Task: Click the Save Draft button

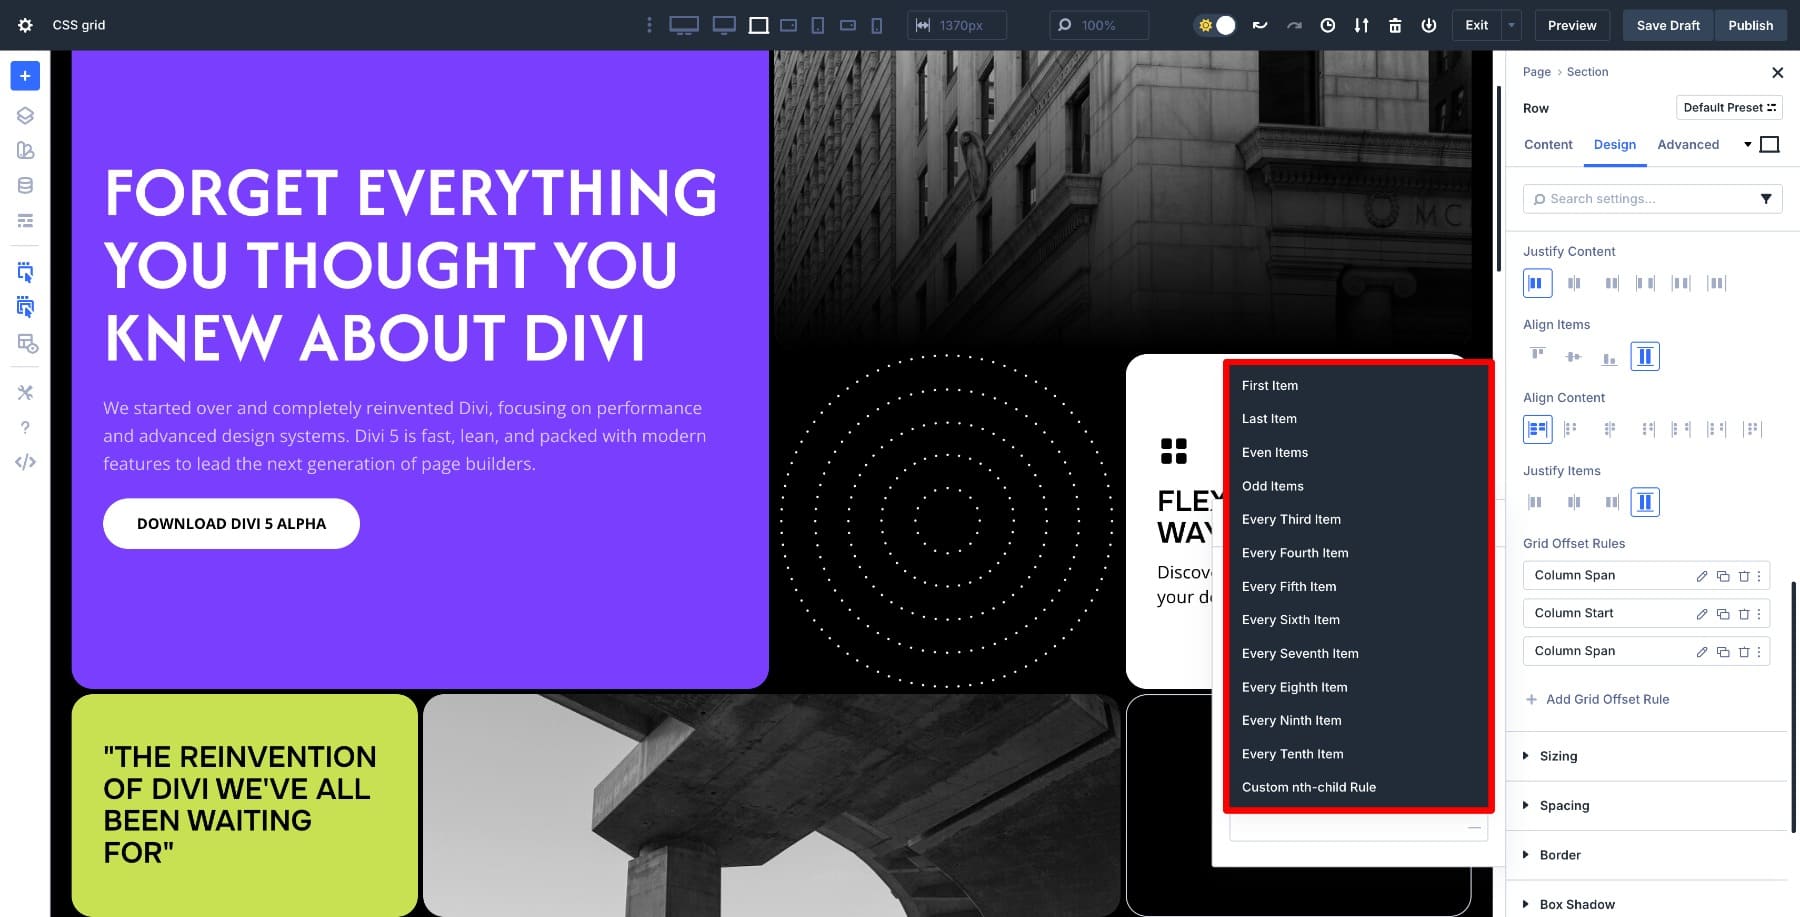Action: point(1667,25)
